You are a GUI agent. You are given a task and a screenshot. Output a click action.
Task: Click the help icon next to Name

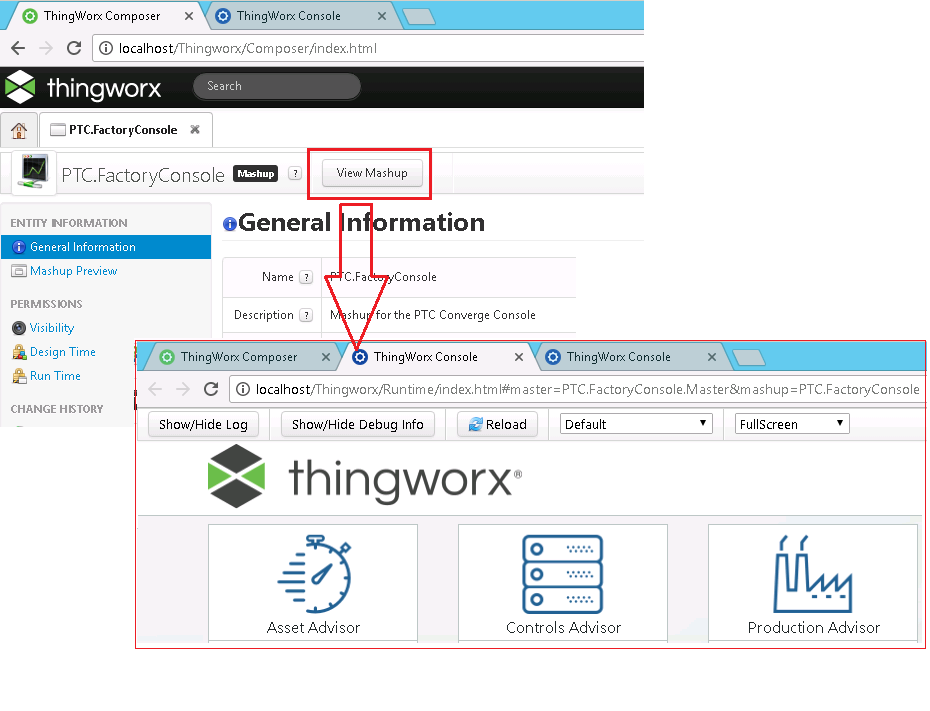(x=306, y=277)
